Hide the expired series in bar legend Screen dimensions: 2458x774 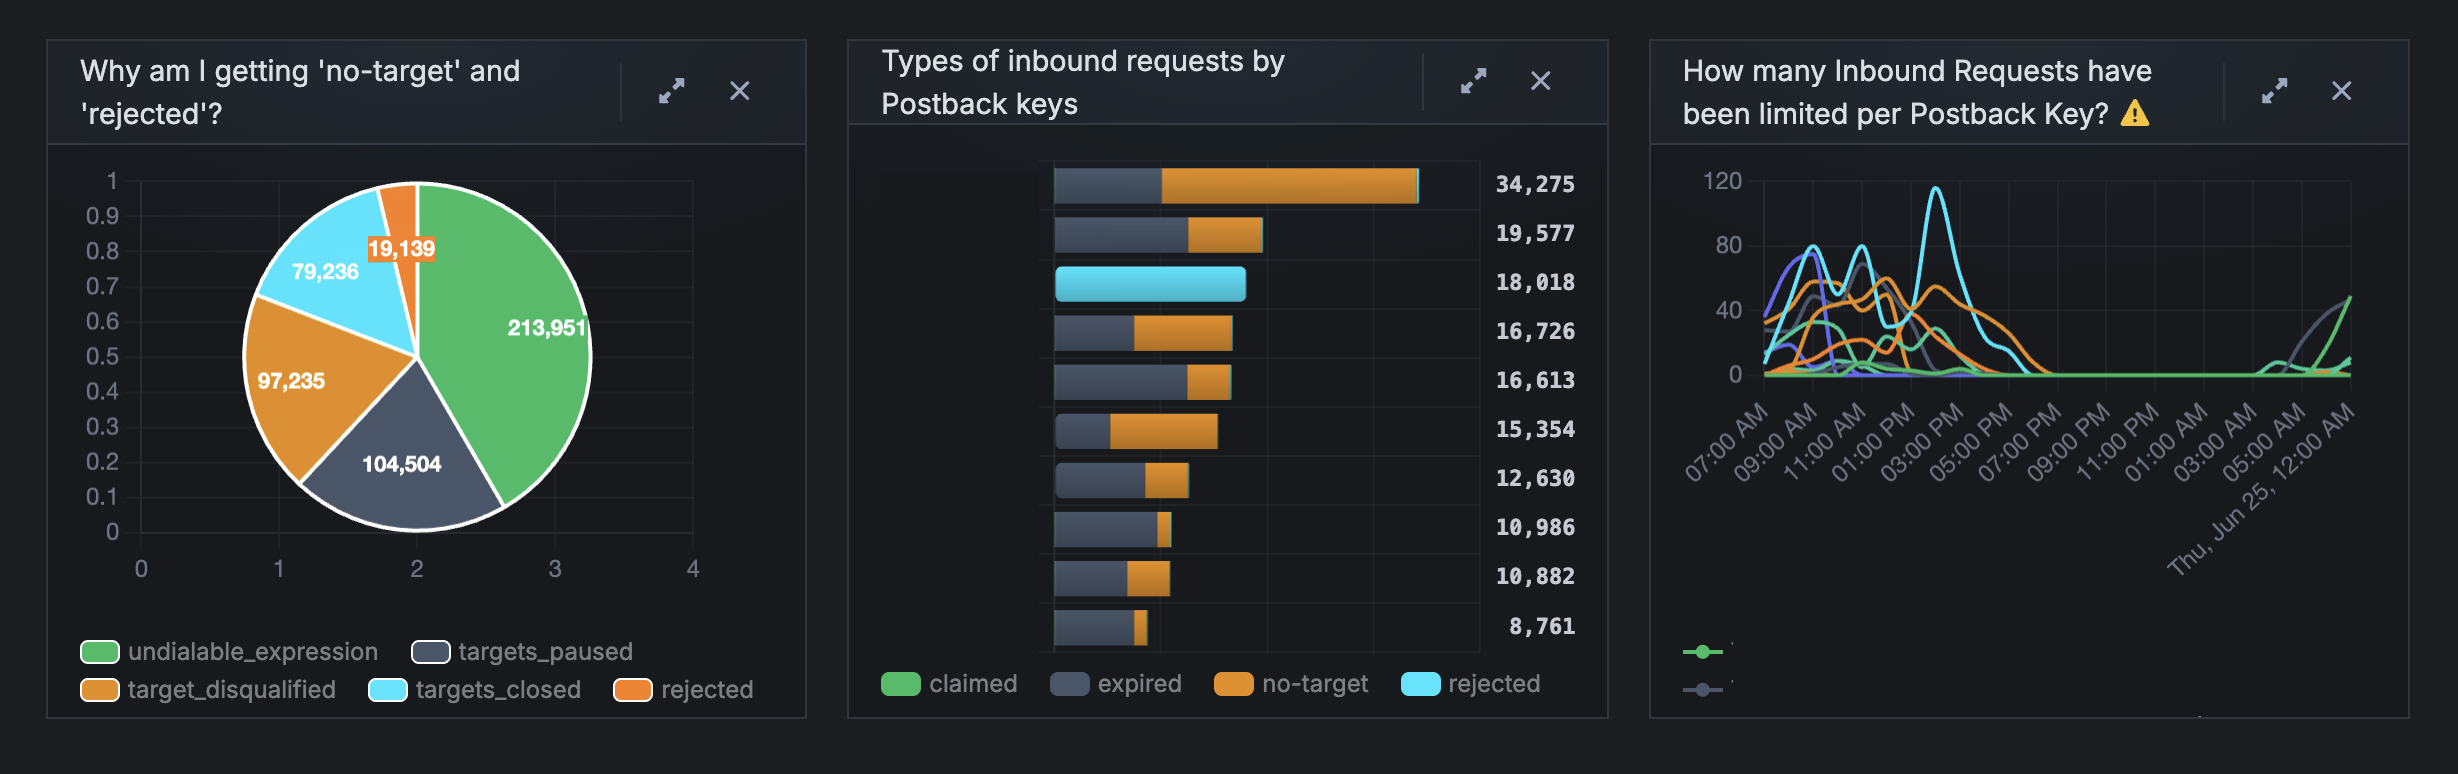1116,684
